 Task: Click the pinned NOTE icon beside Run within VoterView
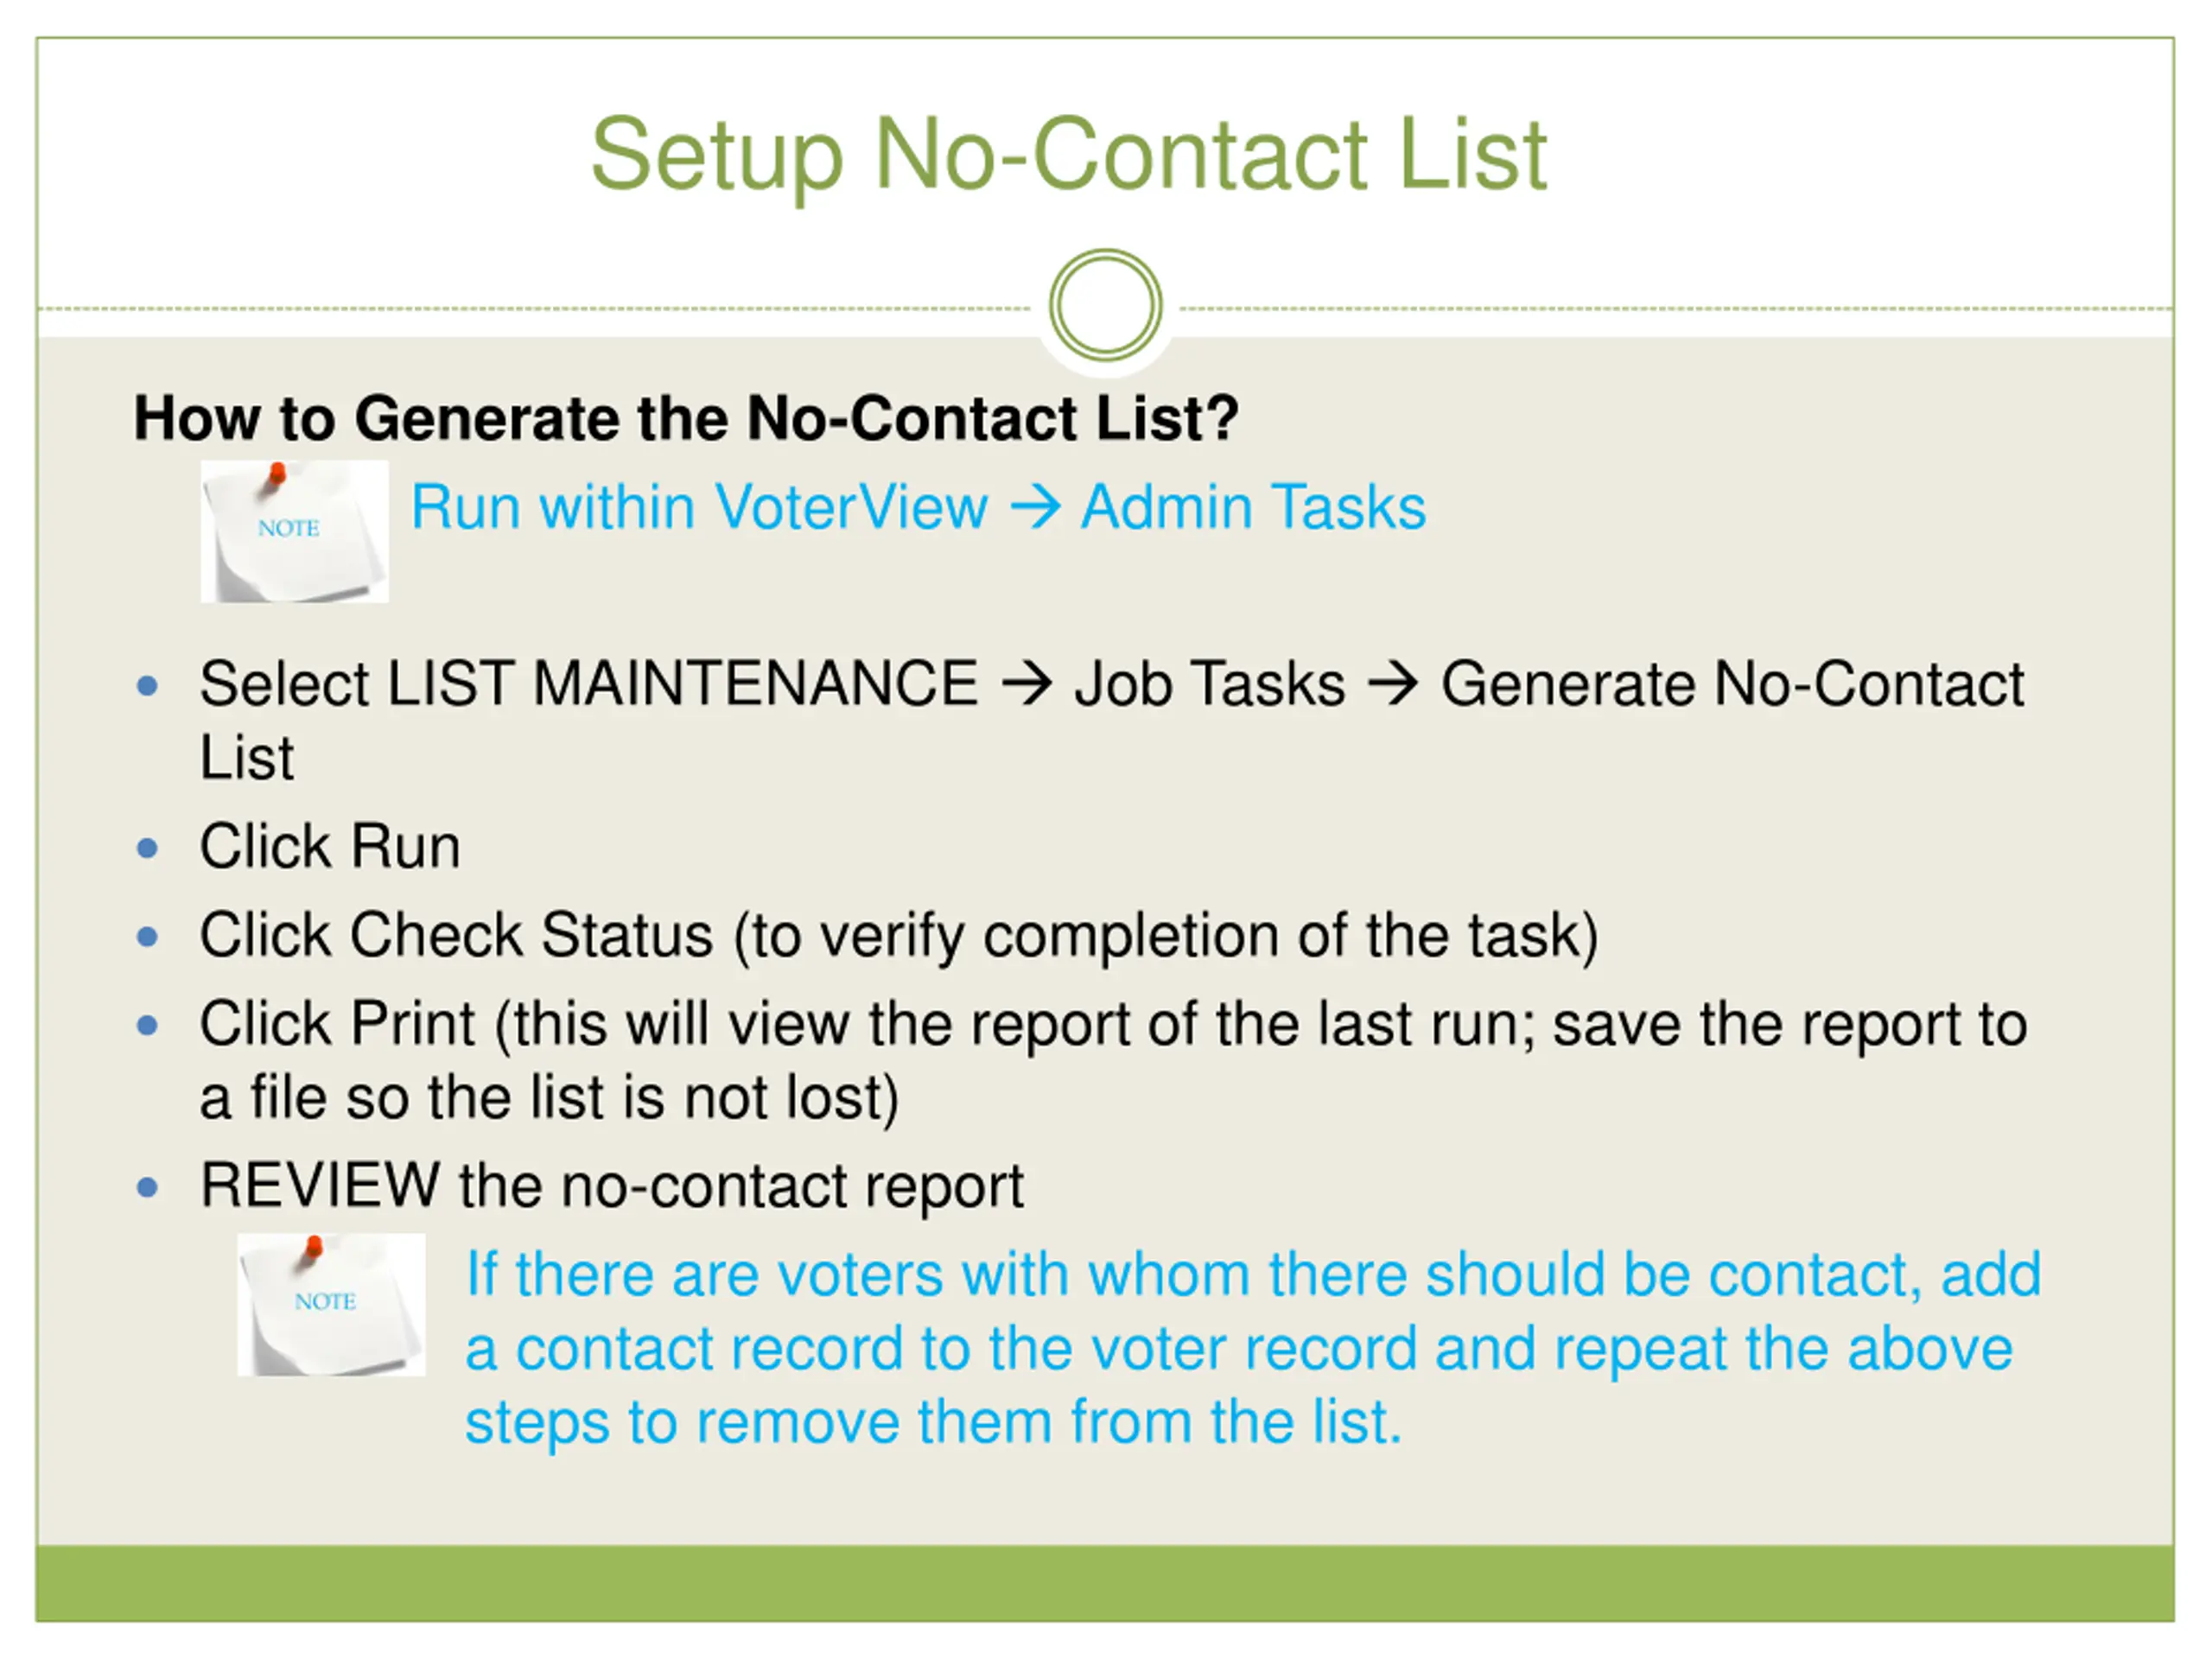click(x=294, y=531)
